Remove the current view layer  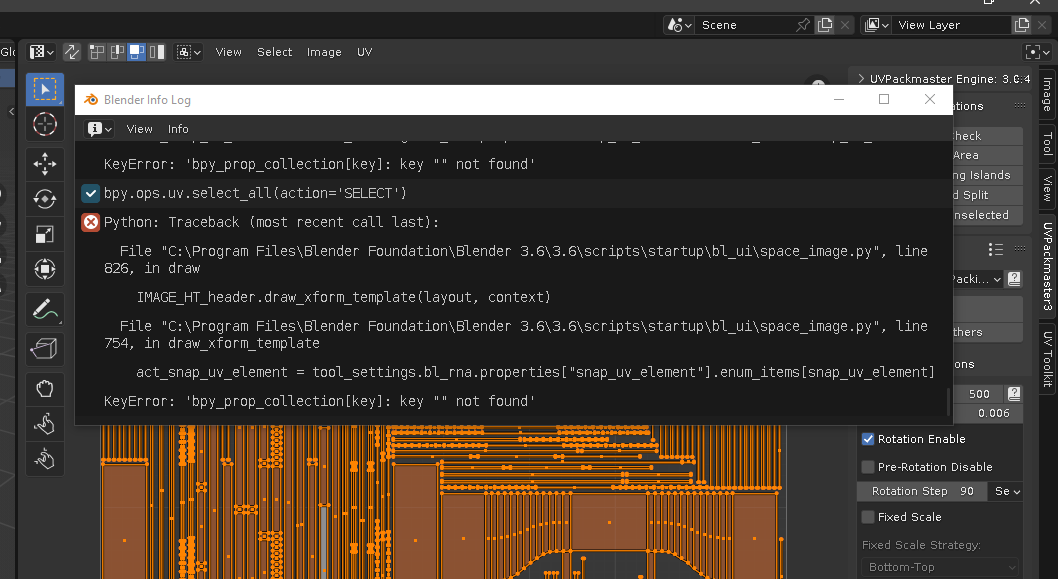click(1042, 25)
